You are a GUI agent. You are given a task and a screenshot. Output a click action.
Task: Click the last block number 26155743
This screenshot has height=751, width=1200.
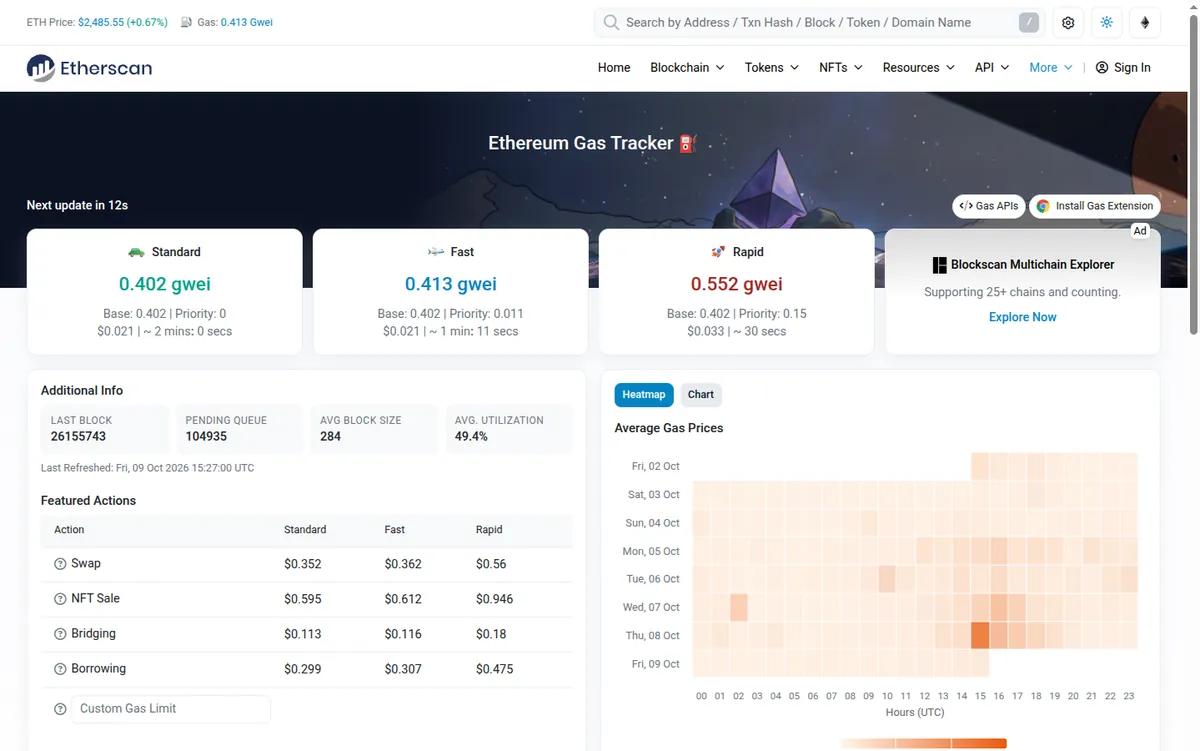click(x=78, y=437)
